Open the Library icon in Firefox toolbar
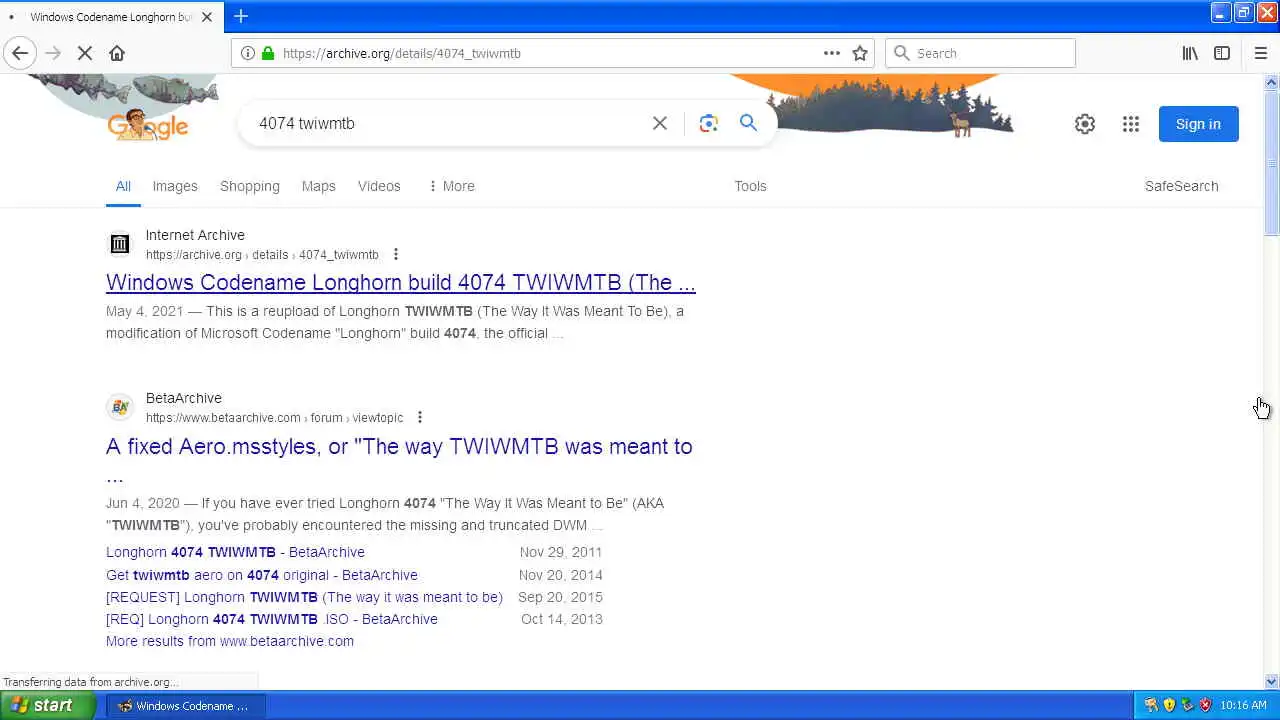1280x720 pixels. (x=1190, y=53)
